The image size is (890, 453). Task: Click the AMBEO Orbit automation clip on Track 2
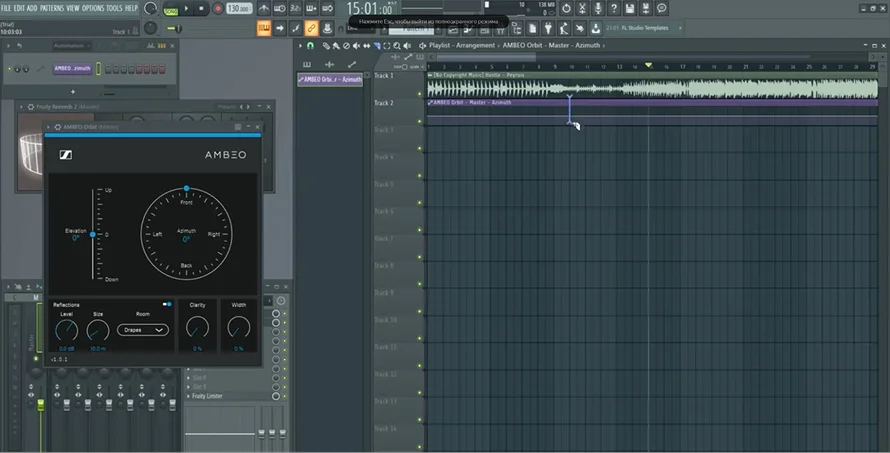point(480,102)
